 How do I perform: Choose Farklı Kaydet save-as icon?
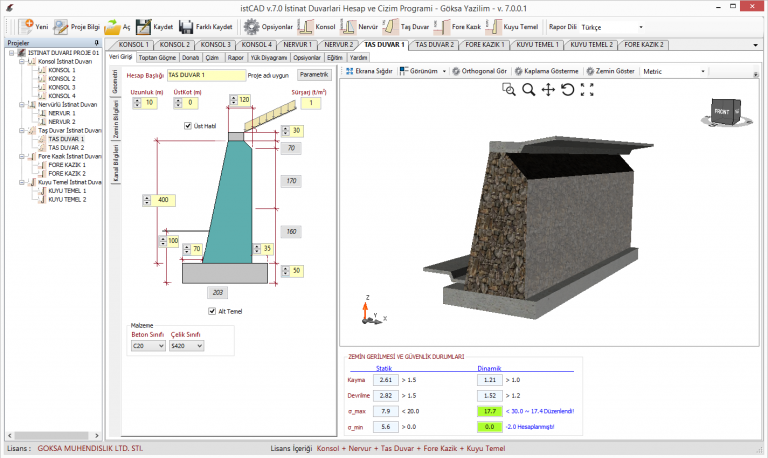(x=206, y=27)
